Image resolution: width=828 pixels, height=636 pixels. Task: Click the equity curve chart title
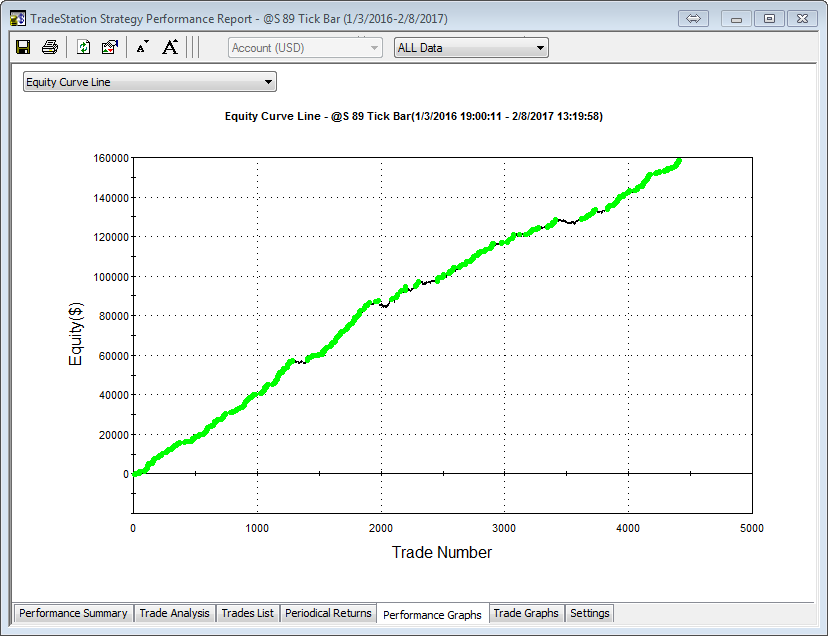tap(413, 116)
